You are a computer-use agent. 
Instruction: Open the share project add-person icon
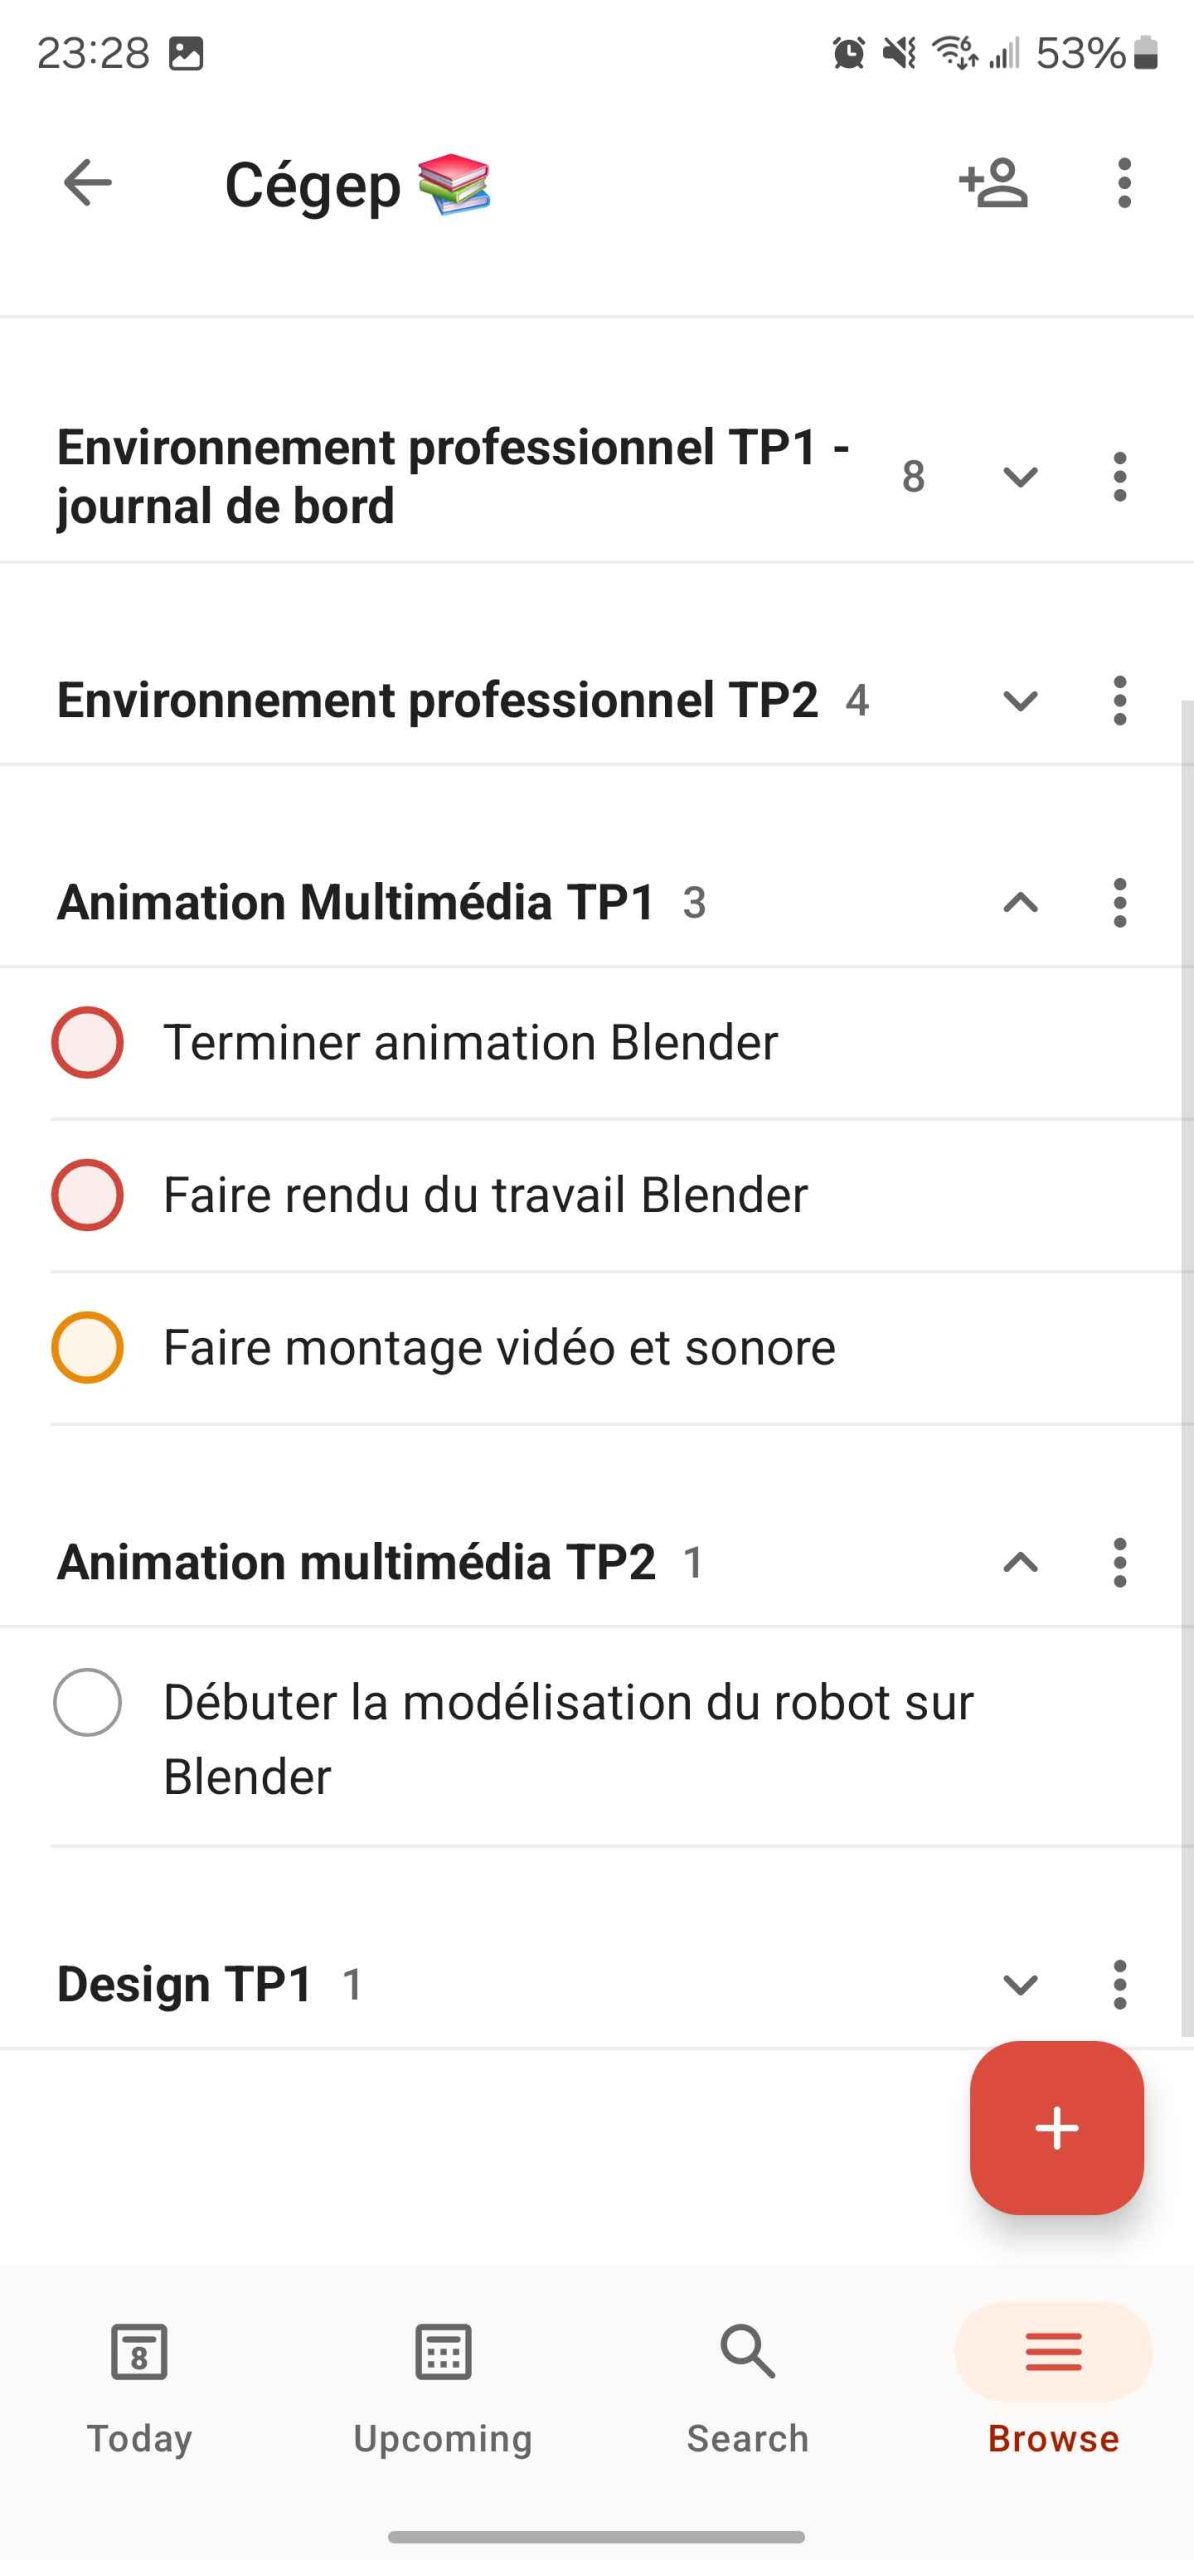993,183
